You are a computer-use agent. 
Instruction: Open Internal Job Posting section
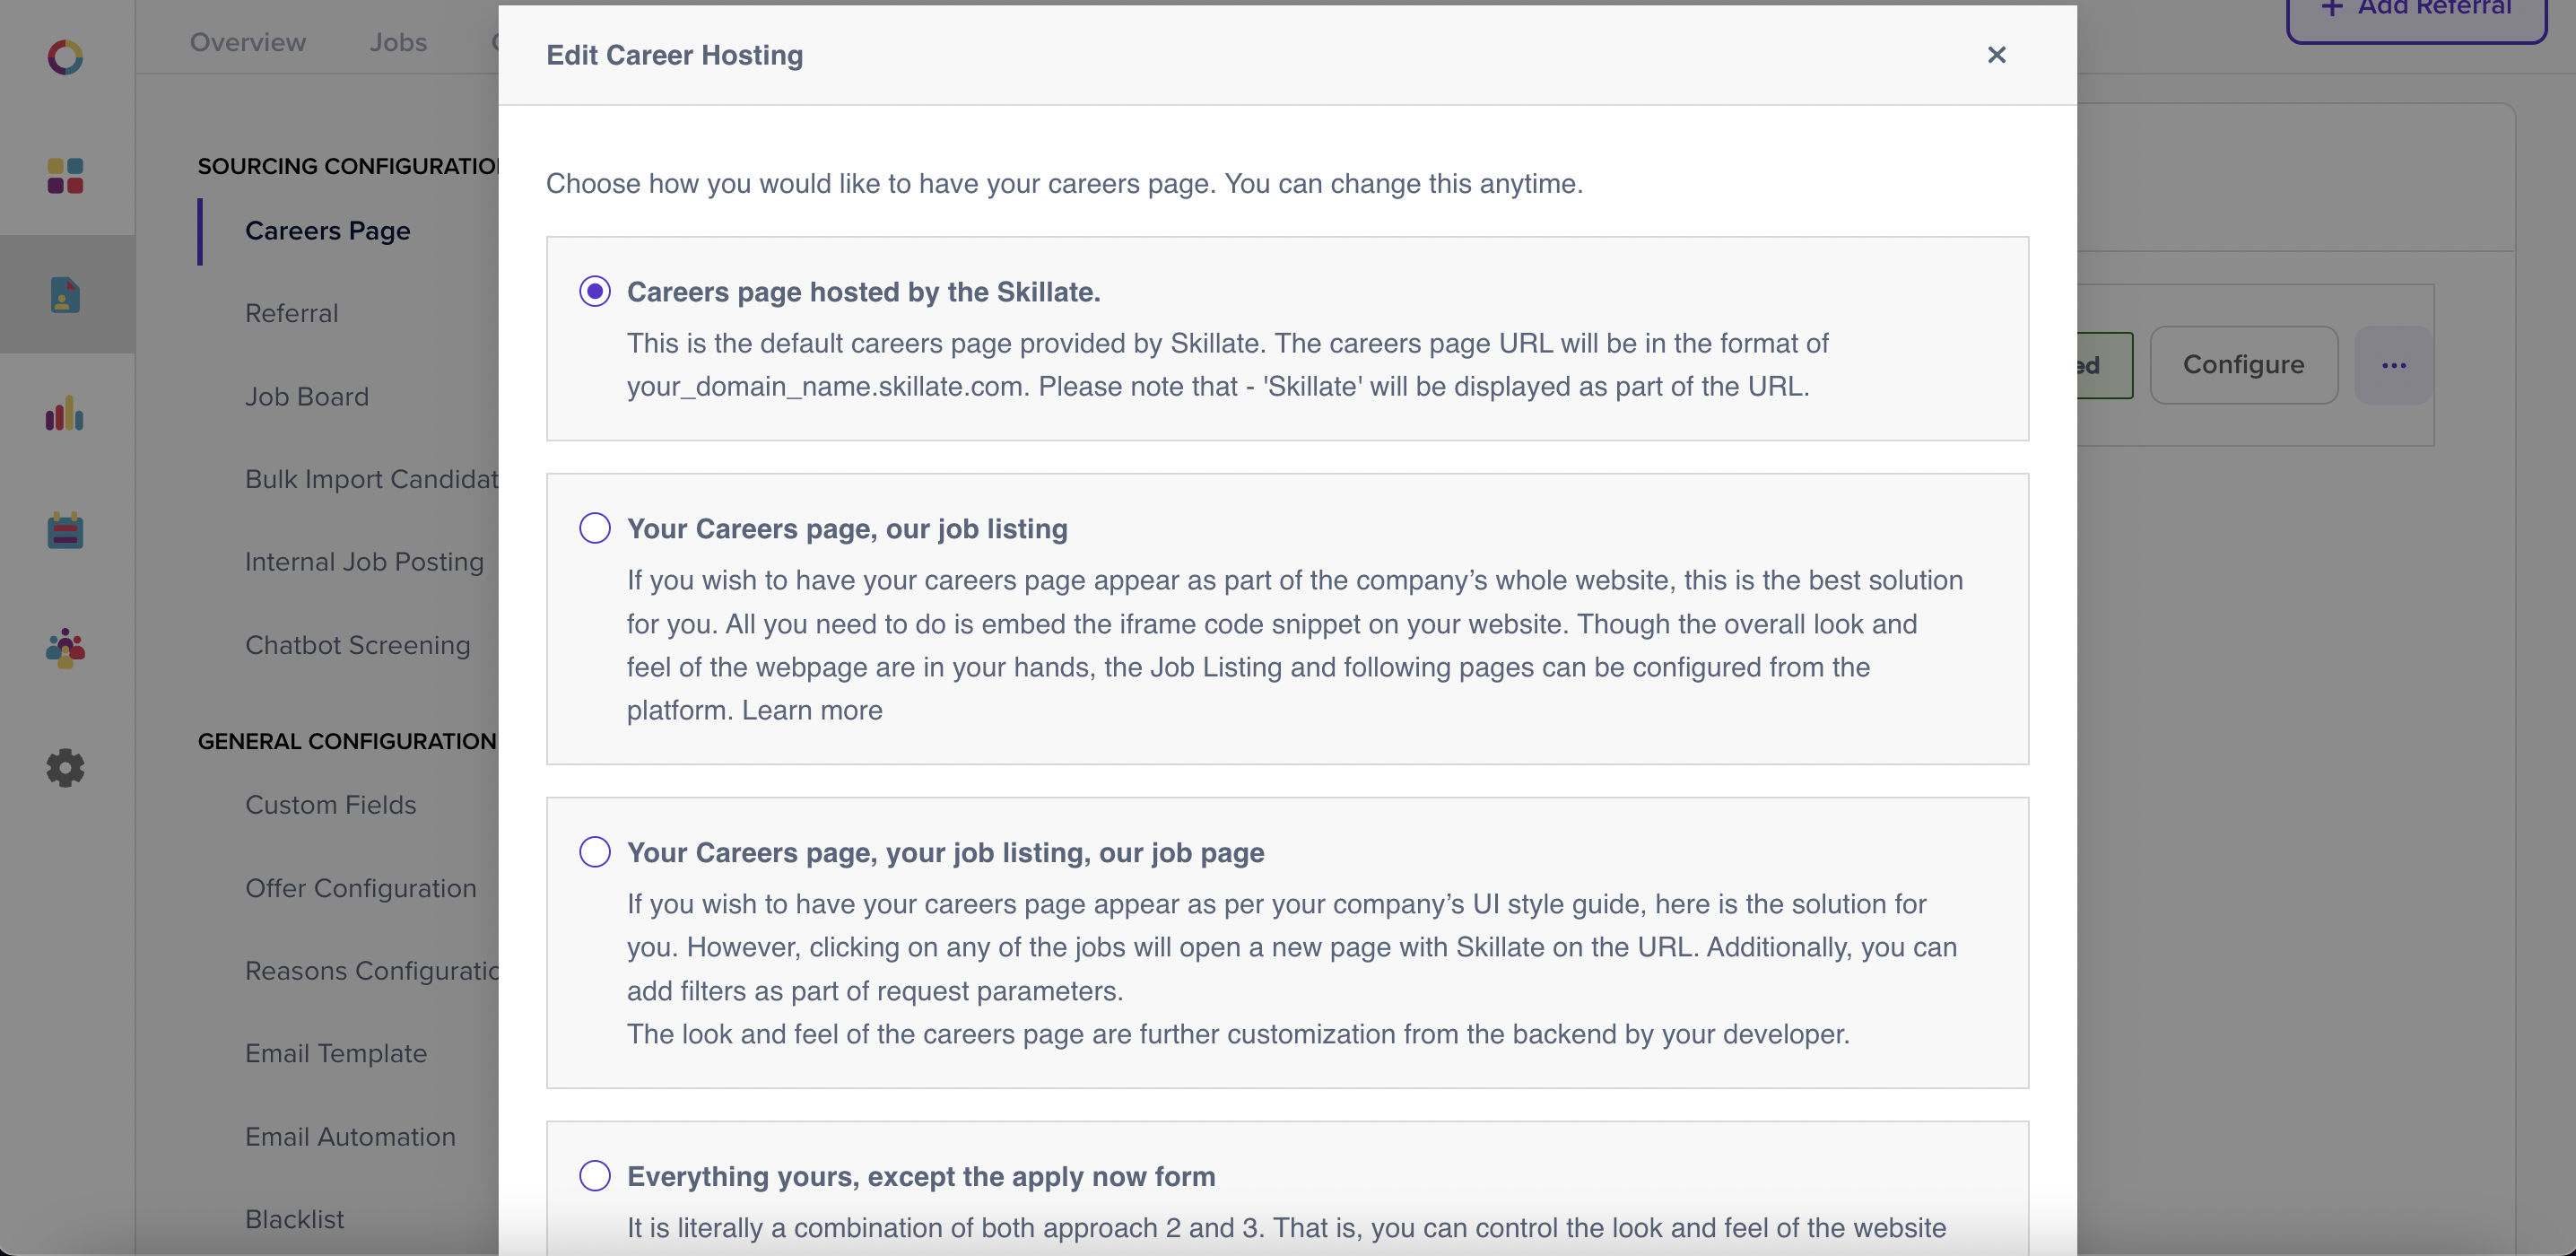click(365, 563)
